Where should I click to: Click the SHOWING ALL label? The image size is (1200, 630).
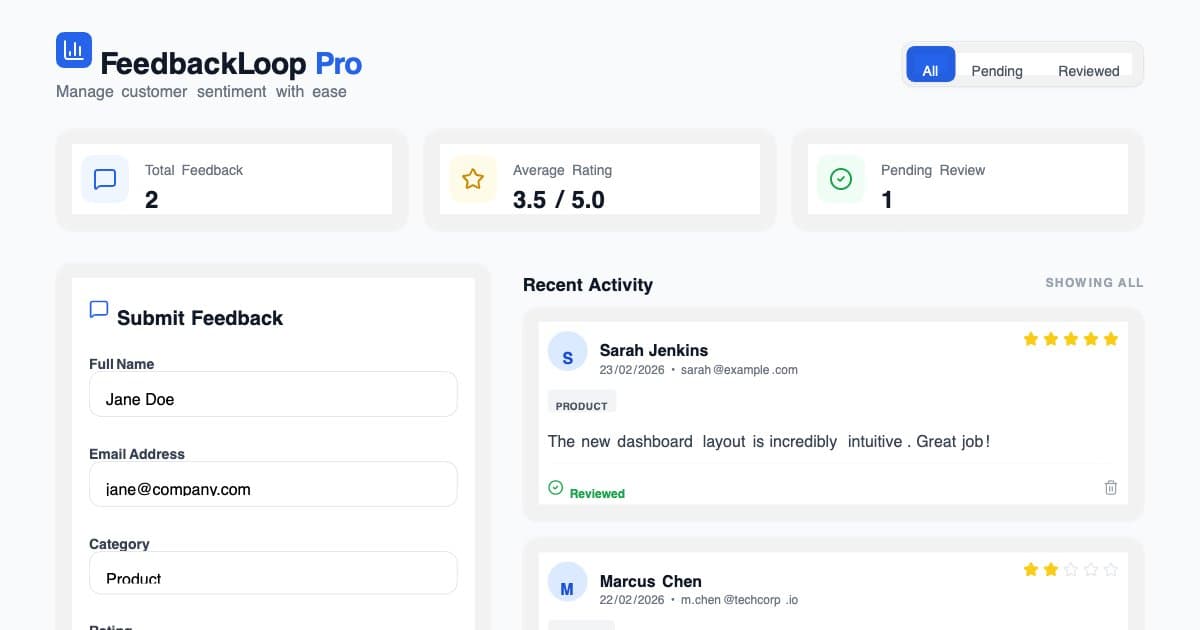tap(1094, 283)
